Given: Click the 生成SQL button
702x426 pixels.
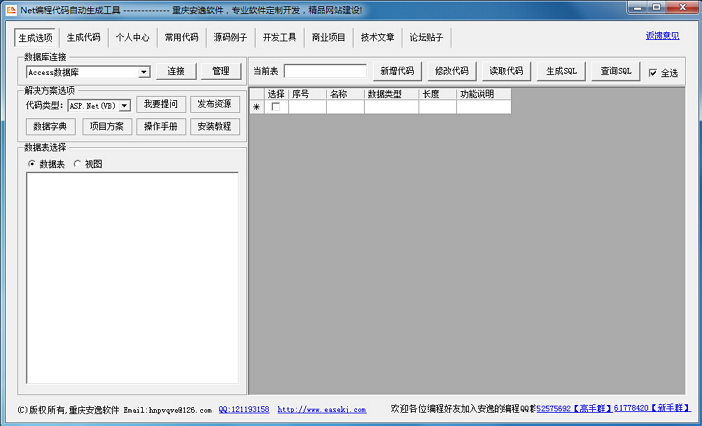Looking at the screenshot, I should pos(561,71).
